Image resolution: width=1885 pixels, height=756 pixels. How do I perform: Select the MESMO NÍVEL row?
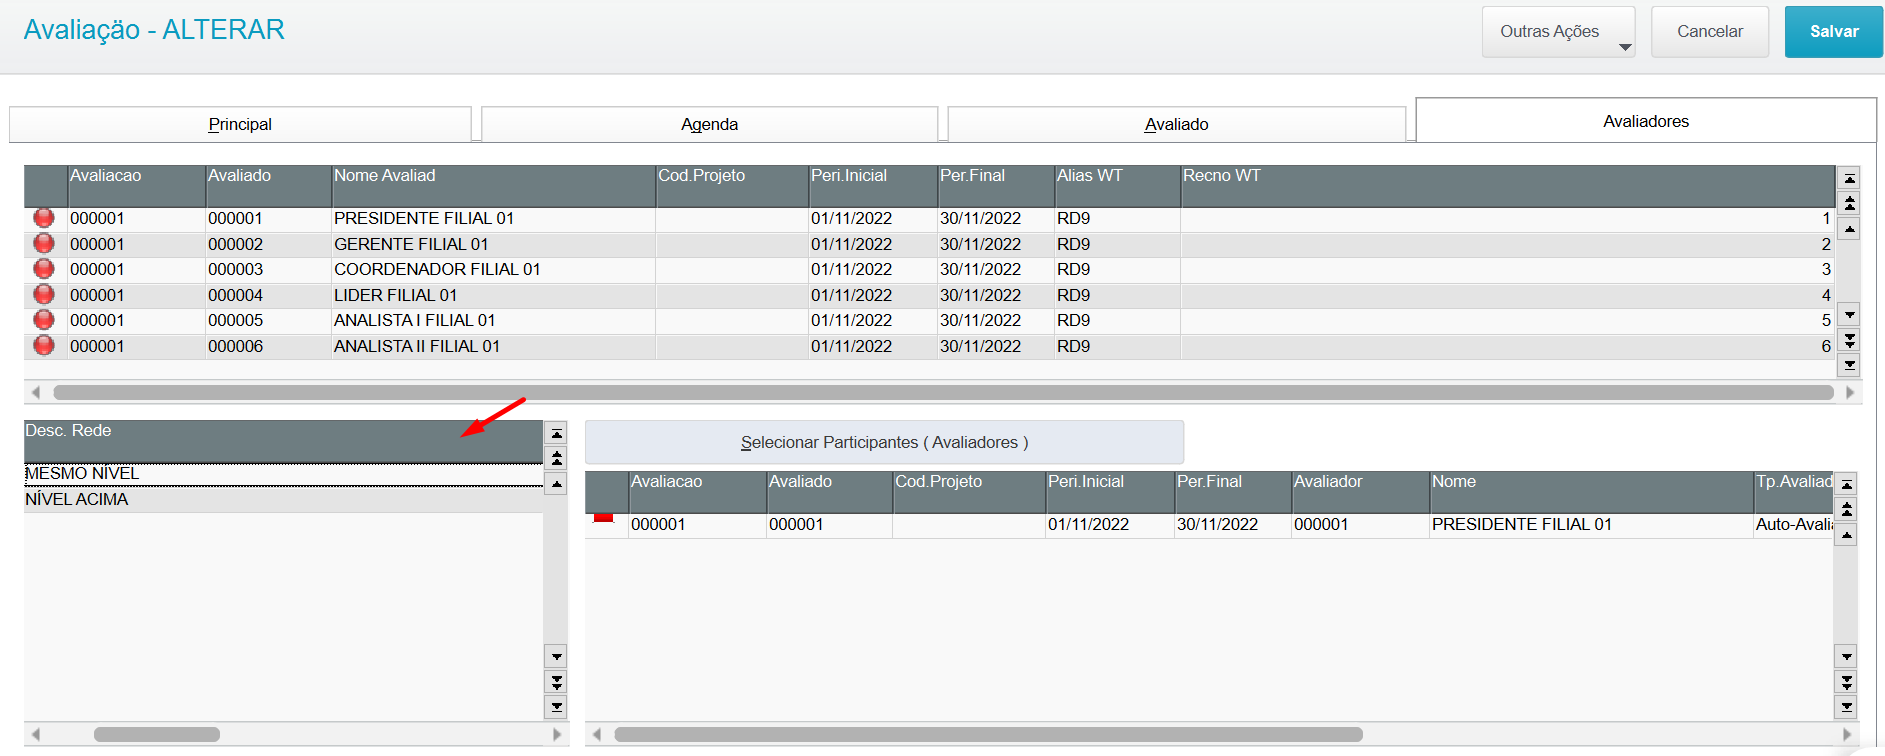point(283,474)
